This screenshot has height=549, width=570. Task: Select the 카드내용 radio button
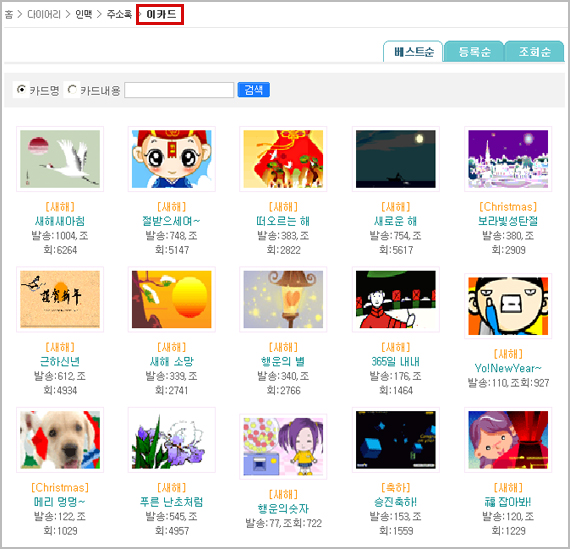pos(72,89)
